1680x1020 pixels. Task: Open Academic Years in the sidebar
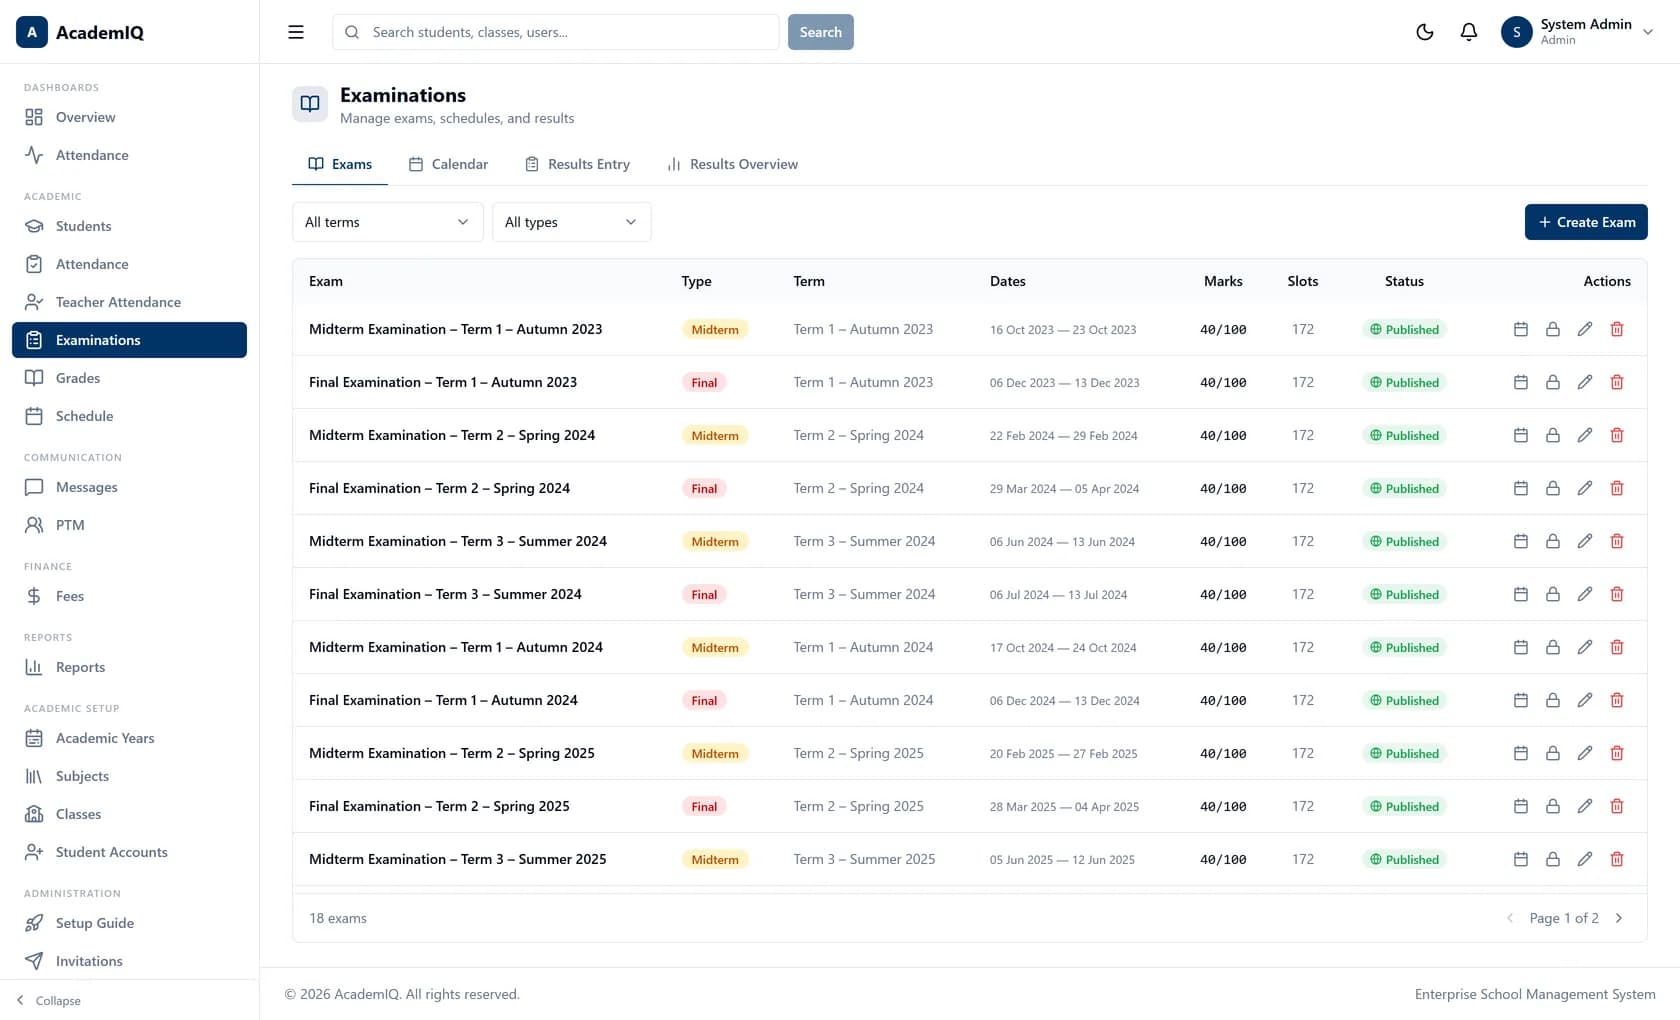(x=129, y=738)
